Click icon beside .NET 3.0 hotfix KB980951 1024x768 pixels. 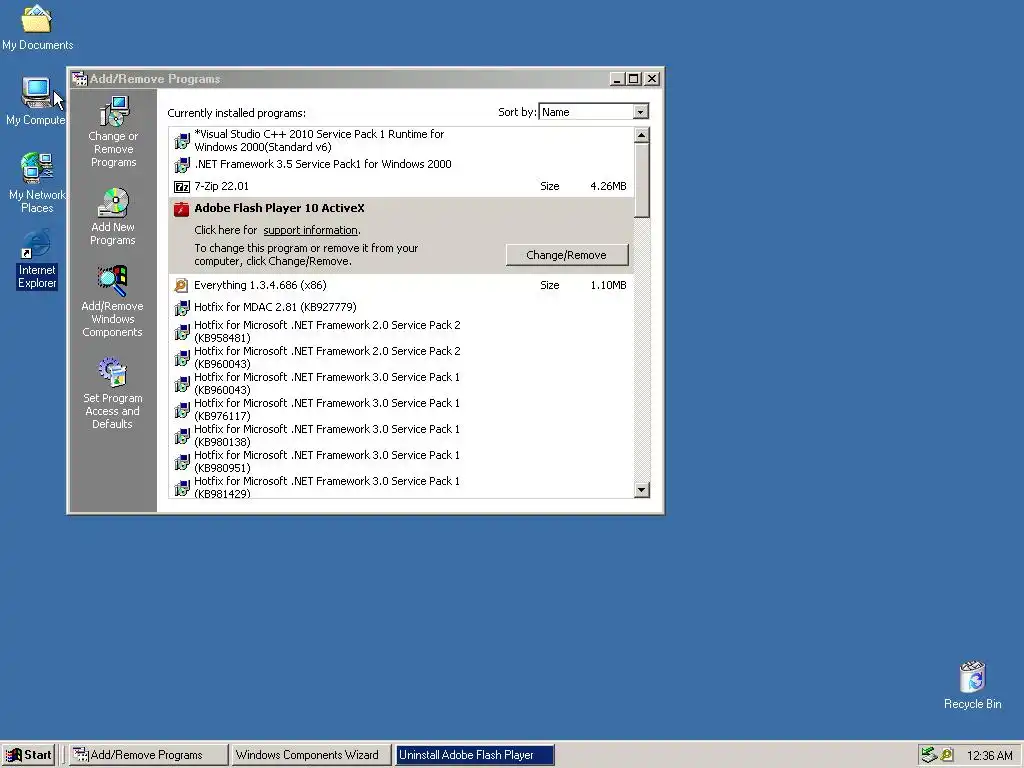(182, 462)
